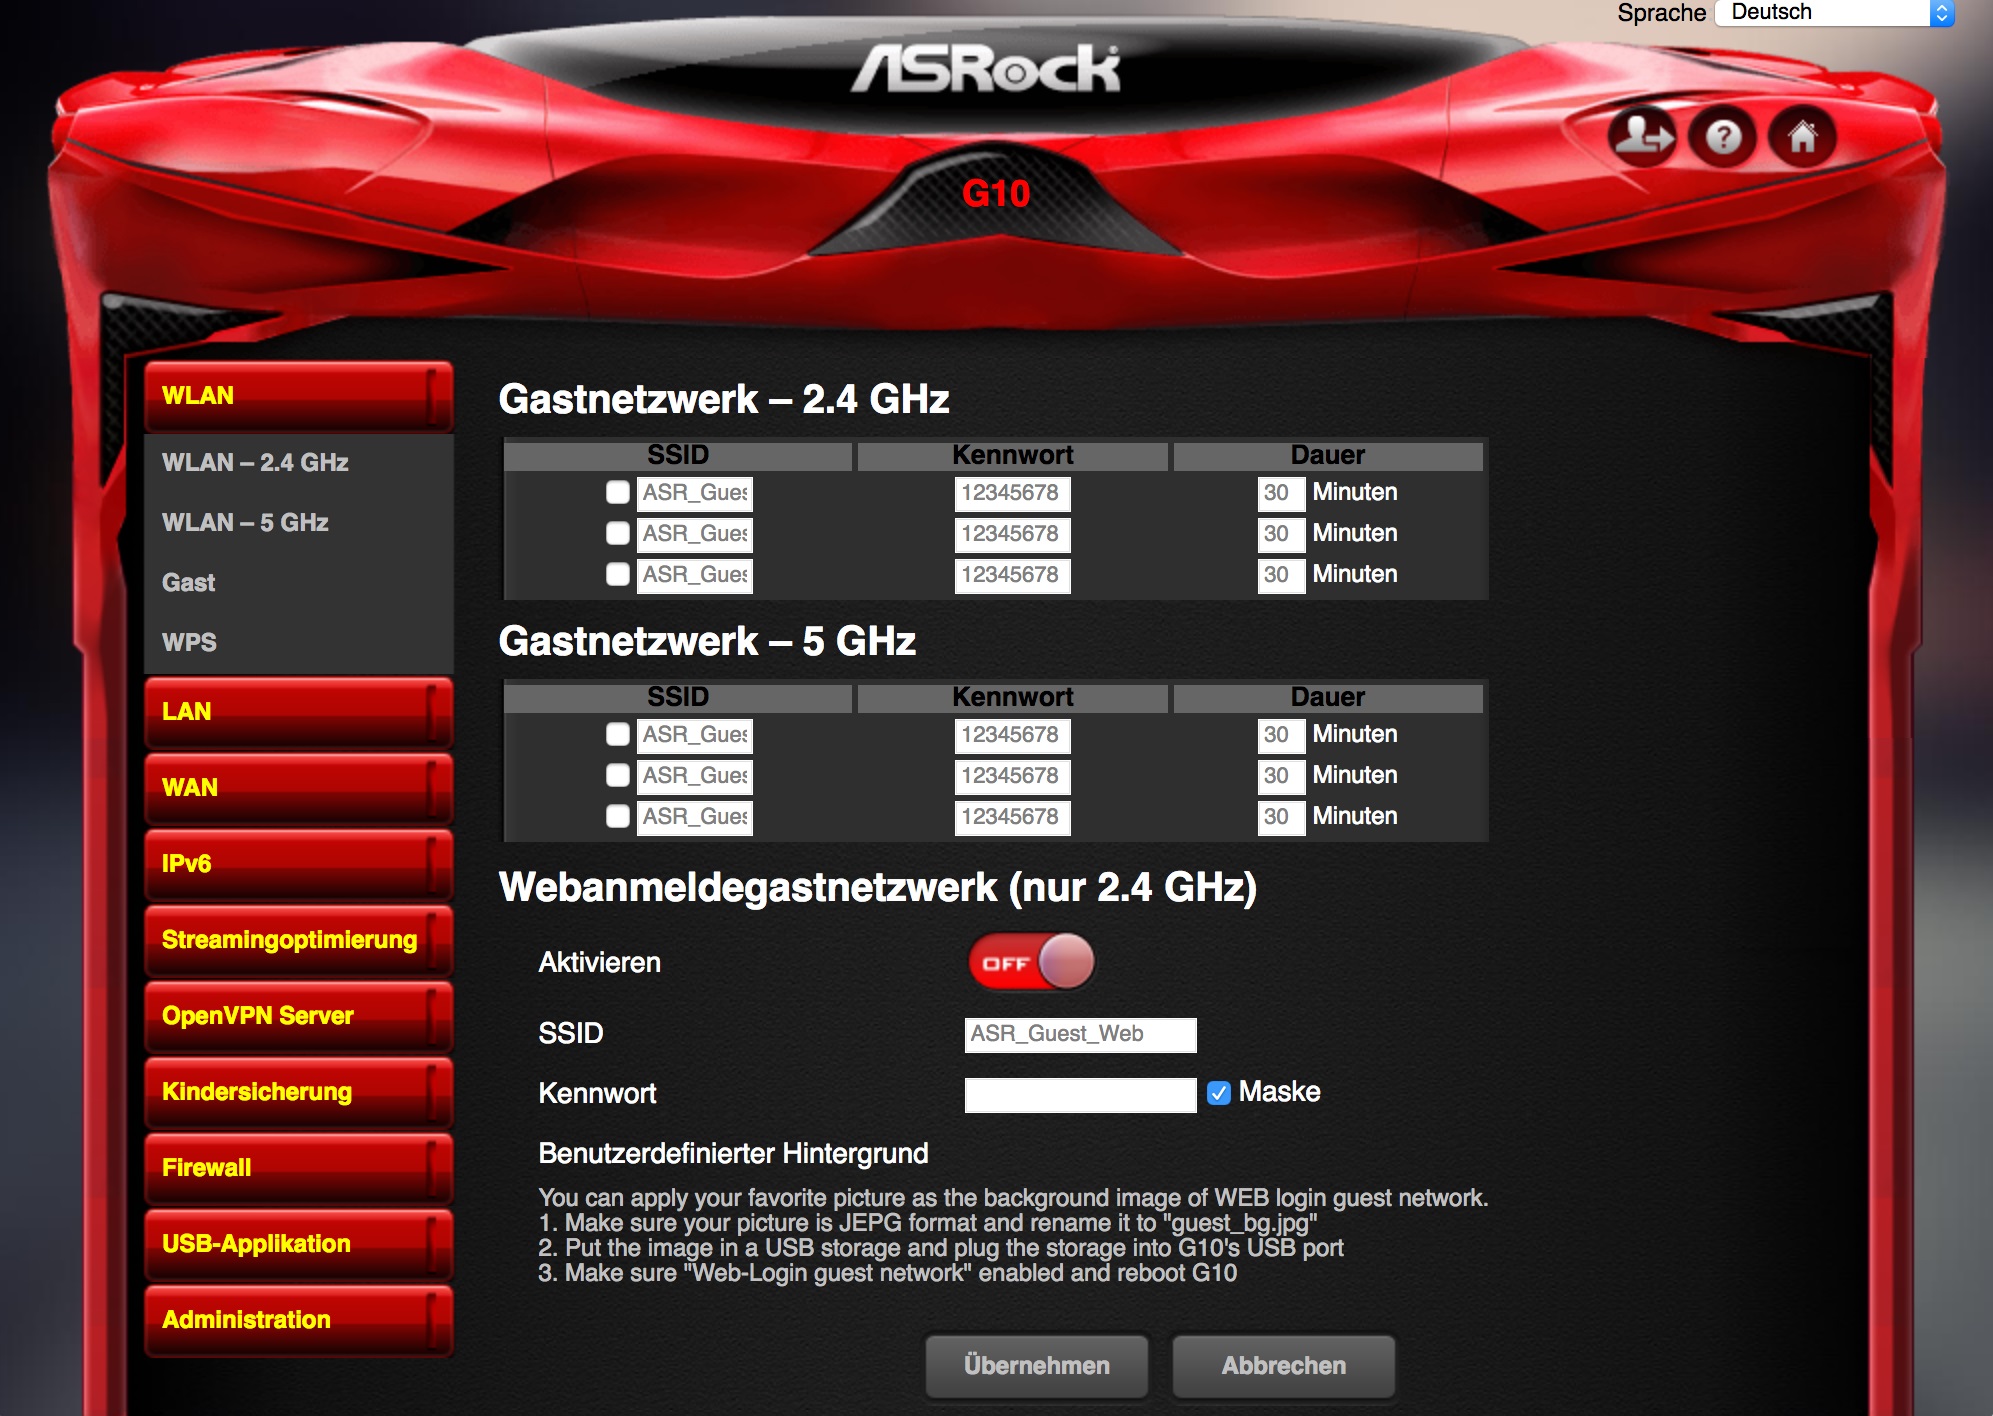Open the WAN menu section
This screenshot has width=1993, height=1416.
[x=298, y=788]
